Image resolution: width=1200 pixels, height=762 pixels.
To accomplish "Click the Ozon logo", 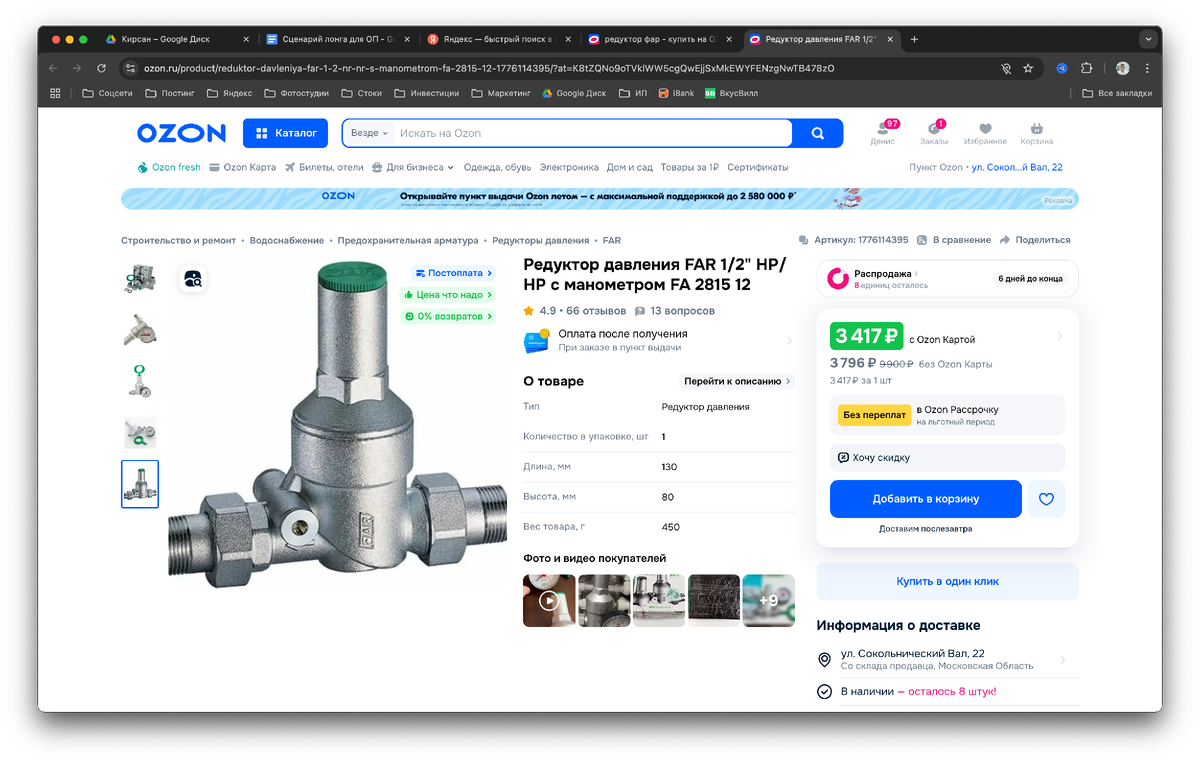I will [181, 133].
